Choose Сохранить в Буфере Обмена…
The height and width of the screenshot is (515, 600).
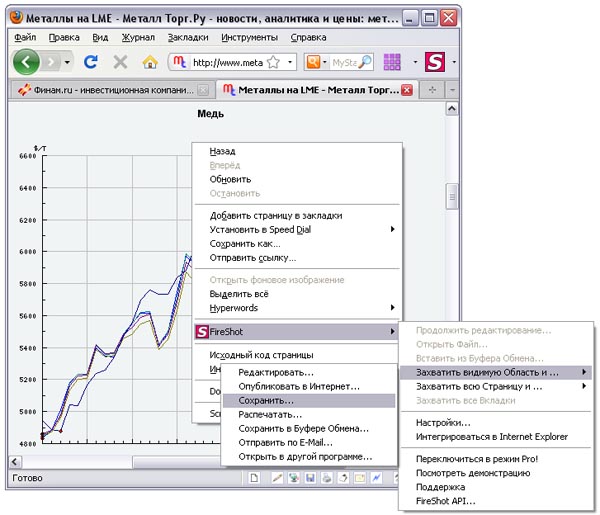coord(309,429)
